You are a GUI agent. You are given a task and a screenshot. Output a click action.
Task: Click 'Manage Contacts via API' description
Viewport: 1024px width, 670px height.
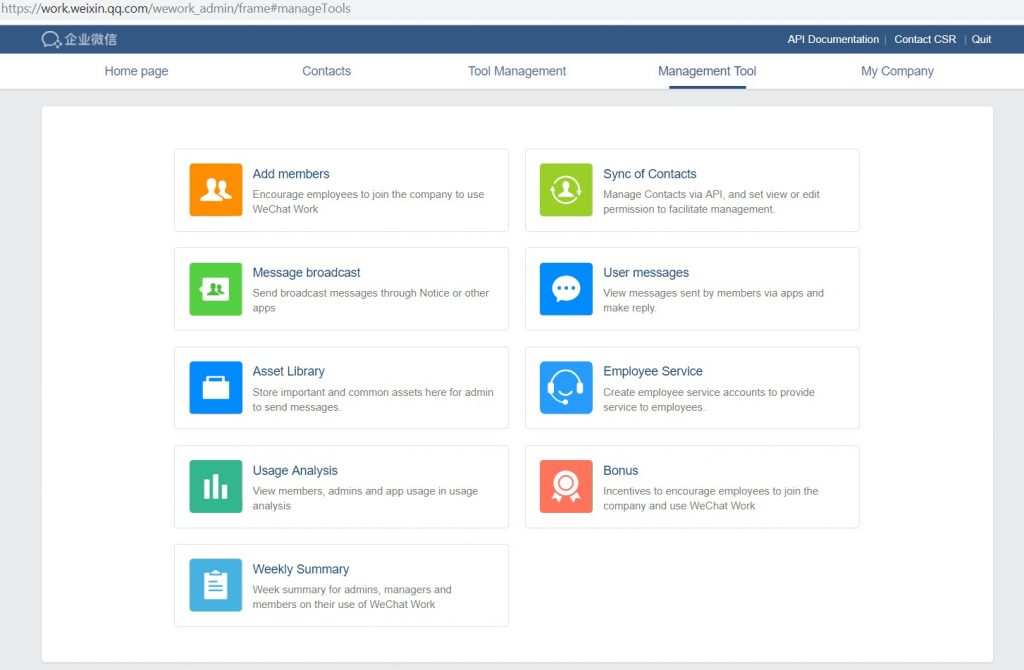point(711,202)
